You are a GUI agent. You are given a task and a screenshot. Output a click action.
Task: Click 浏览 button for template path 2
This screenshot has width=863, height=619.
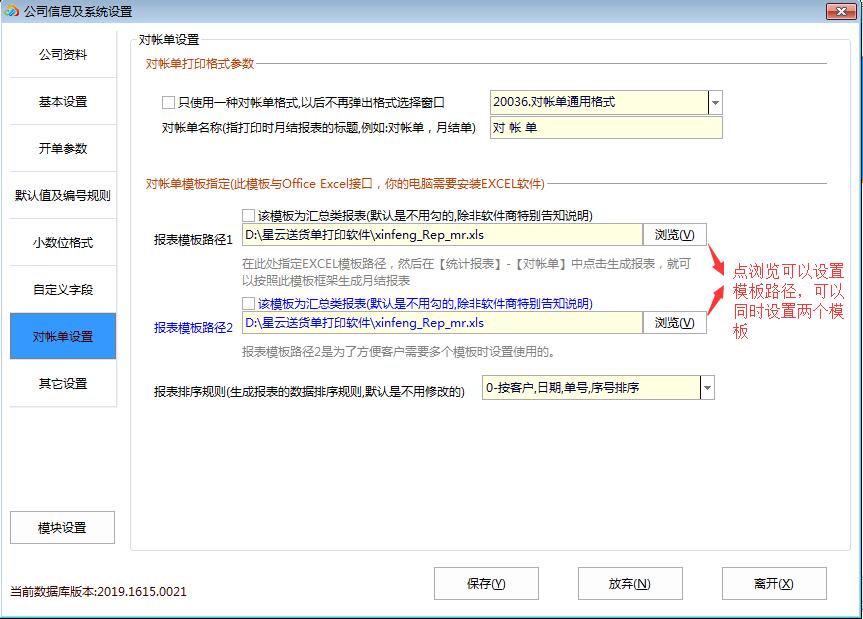point(675,323)
